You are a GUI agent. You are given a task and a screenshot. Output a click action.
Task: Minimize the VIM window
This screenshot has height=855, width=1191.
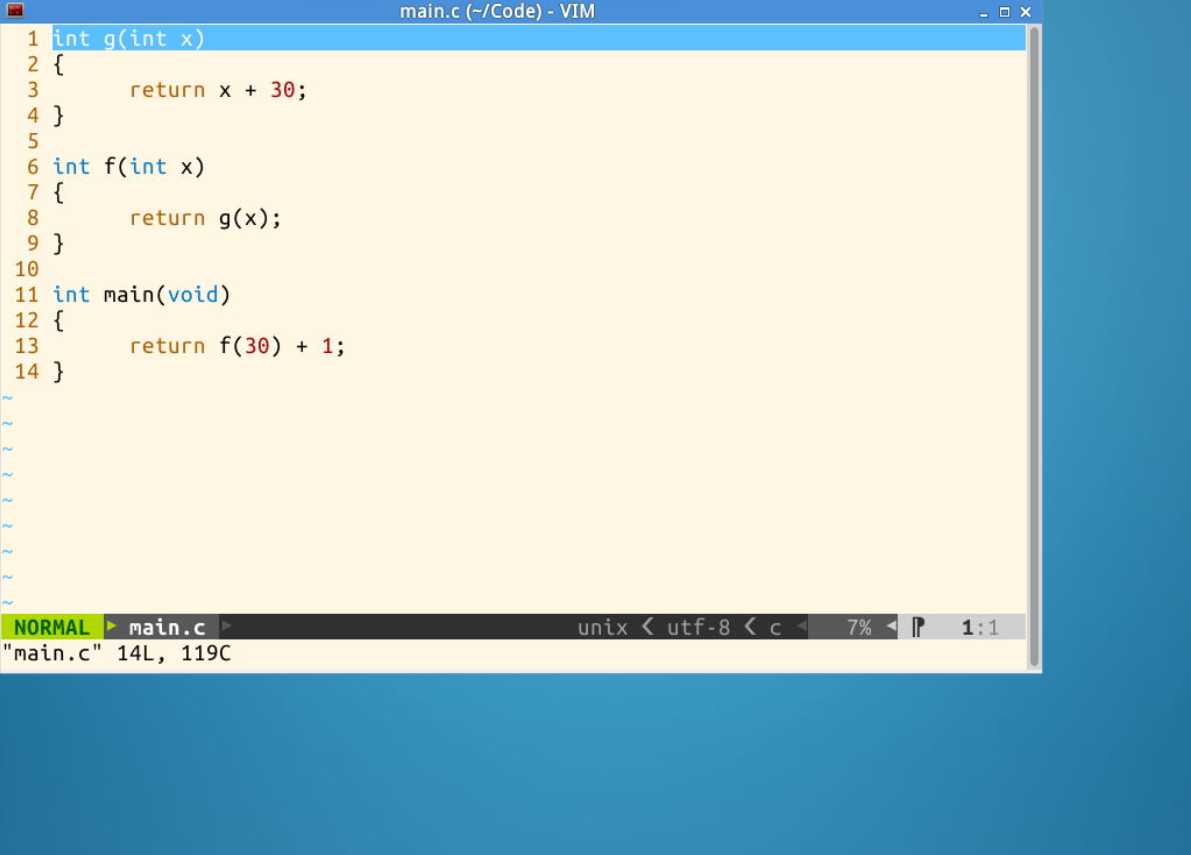(x=984, y=12)
